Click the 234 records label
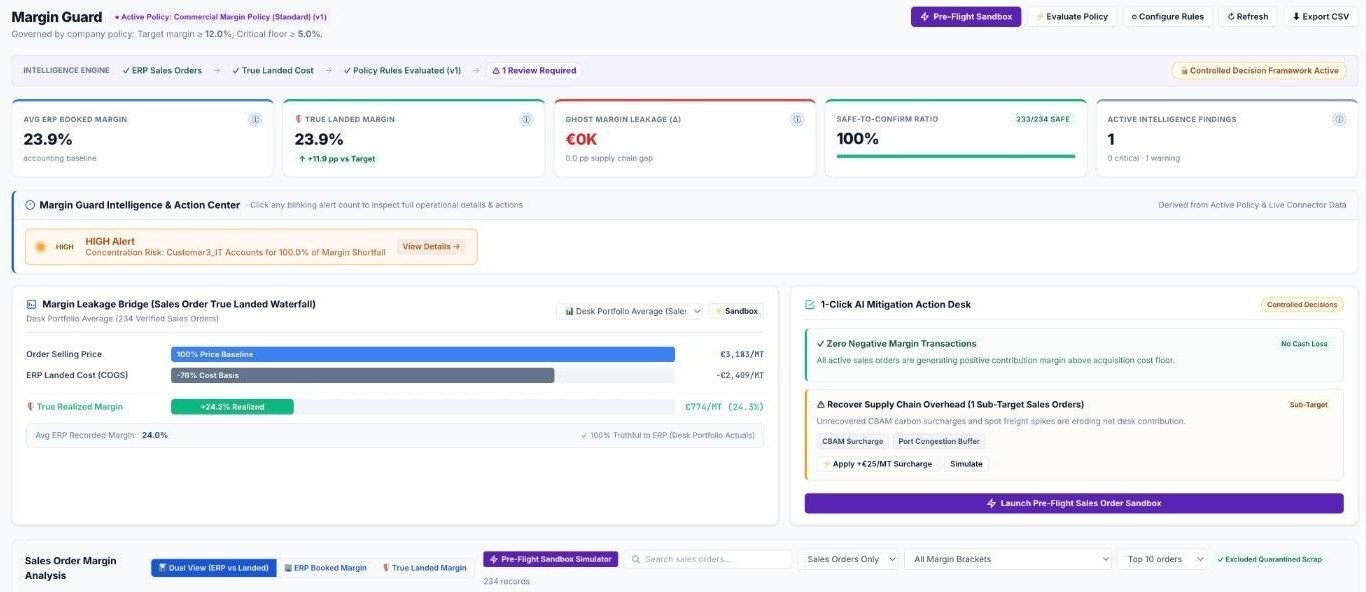Viewport: 1366px width, 592px height. click(x=506, y=581)
